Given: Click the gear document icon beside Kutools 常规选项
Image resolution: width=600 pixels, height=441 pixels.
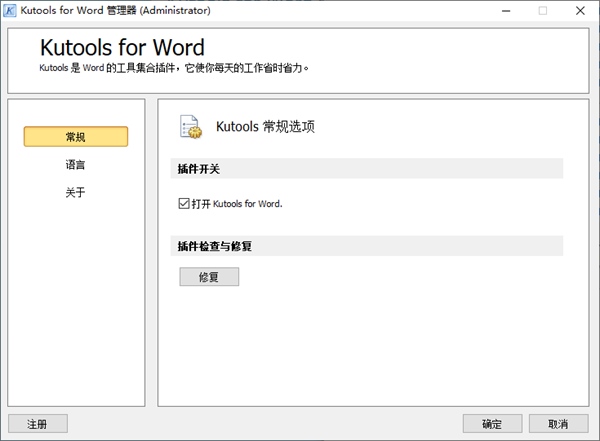Looking at the screenshot, I should [x=190, y=127].
